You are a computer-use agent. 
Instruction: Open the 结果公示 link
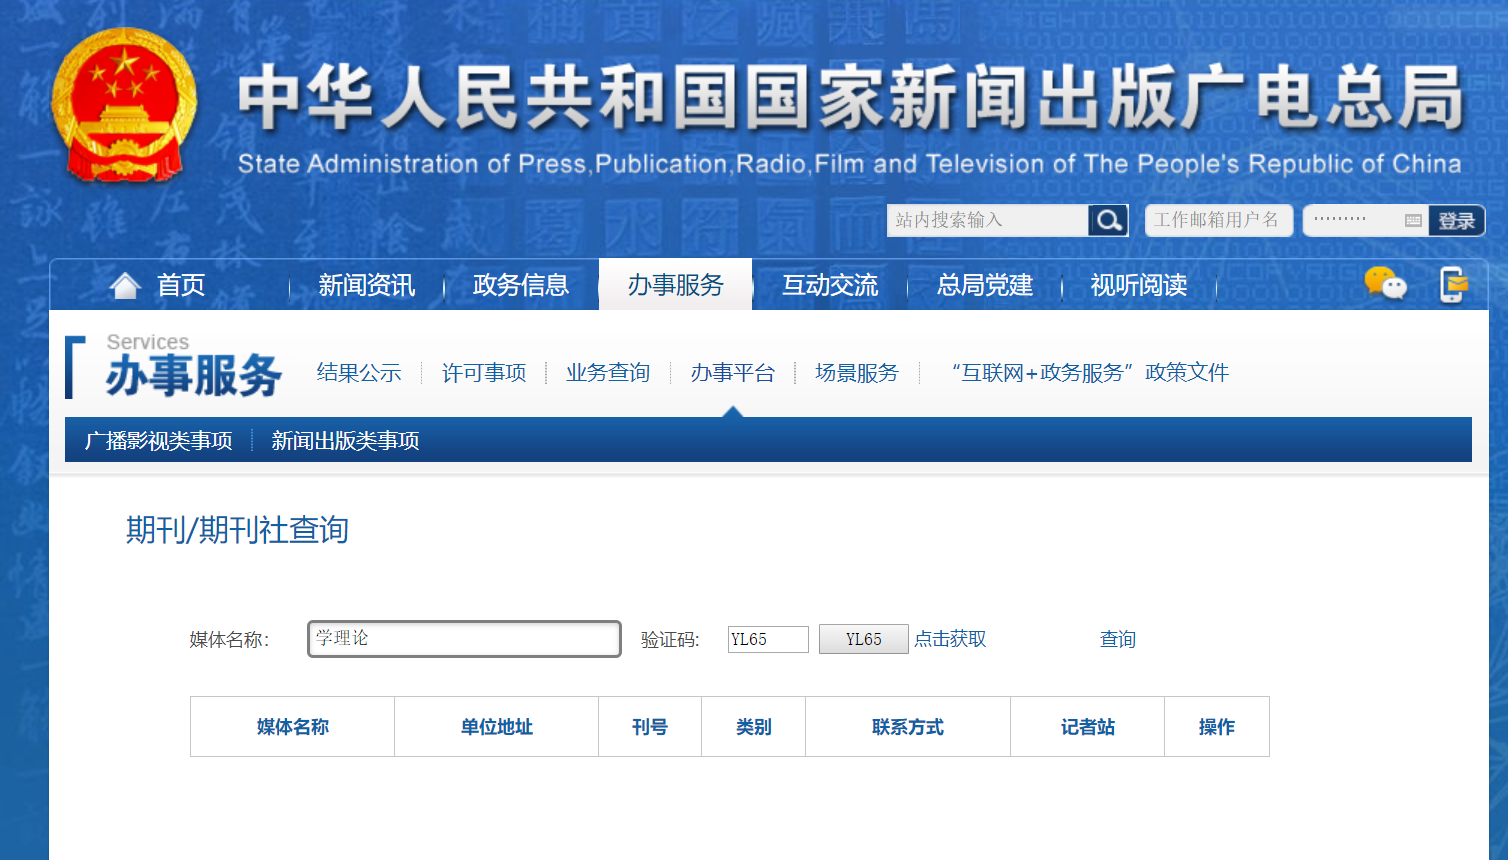coord(359,373)
